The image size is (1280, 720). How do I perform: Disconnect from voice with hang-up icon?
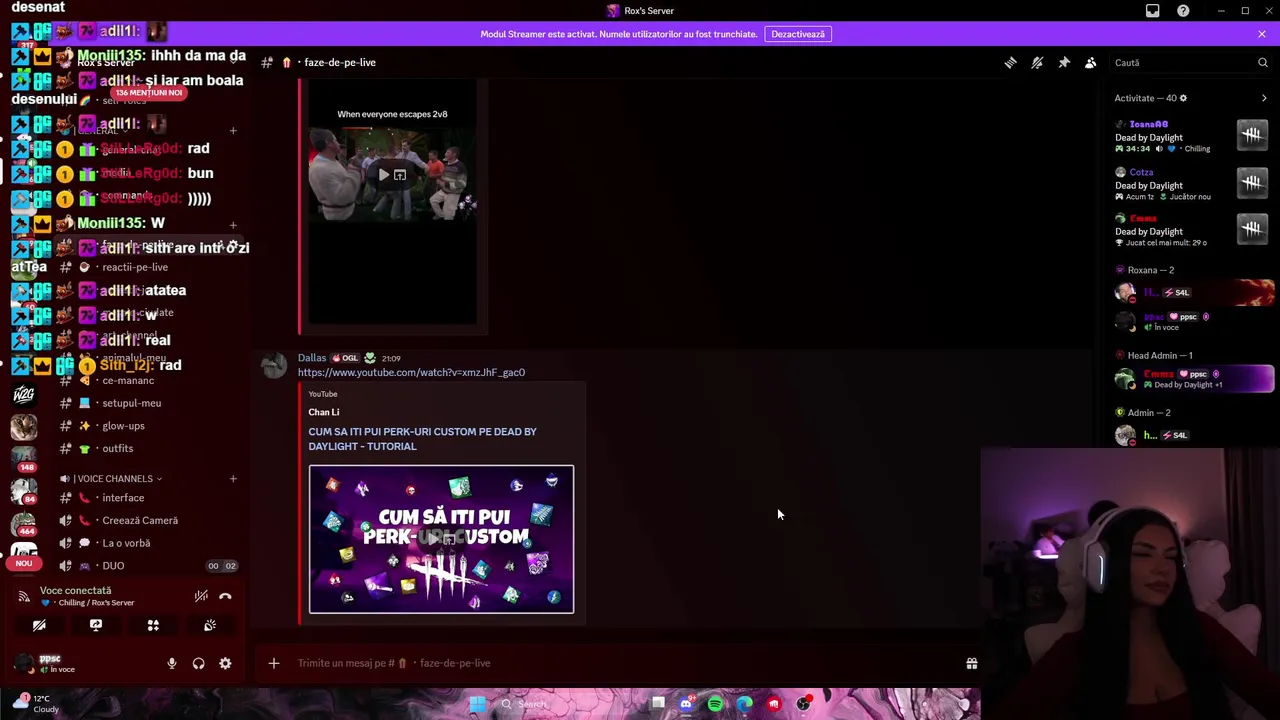point(225,596)
